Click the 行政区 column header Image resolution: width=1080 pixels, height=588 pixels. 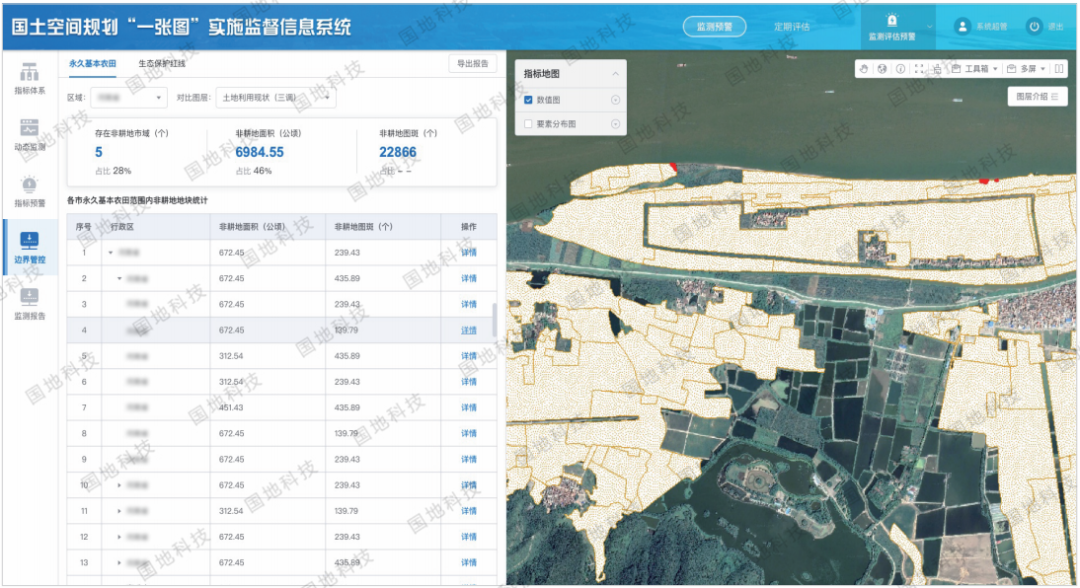(x=156, y=227)
